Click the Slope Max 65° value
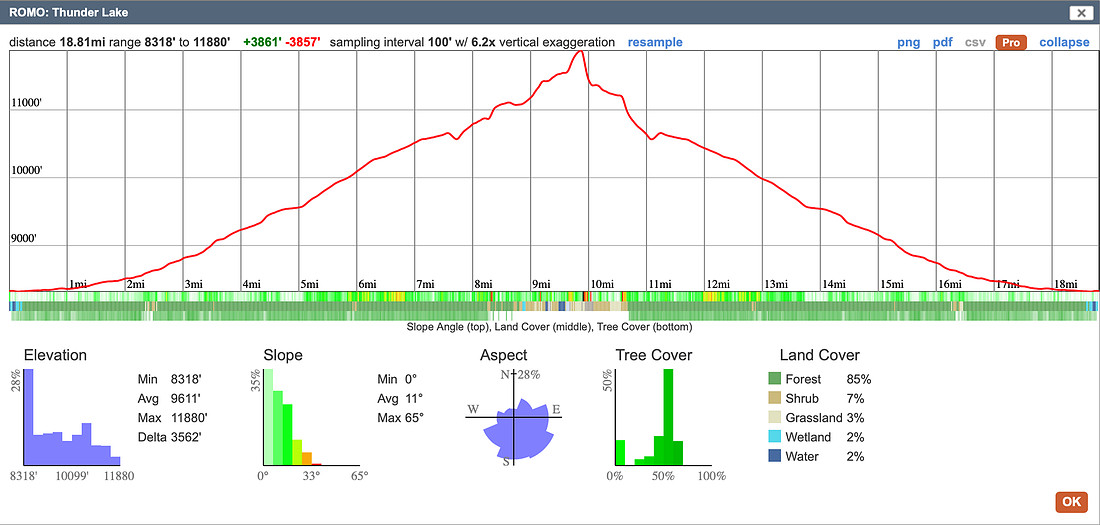The width and height of the screenshot is (1100, 525). 414,418
